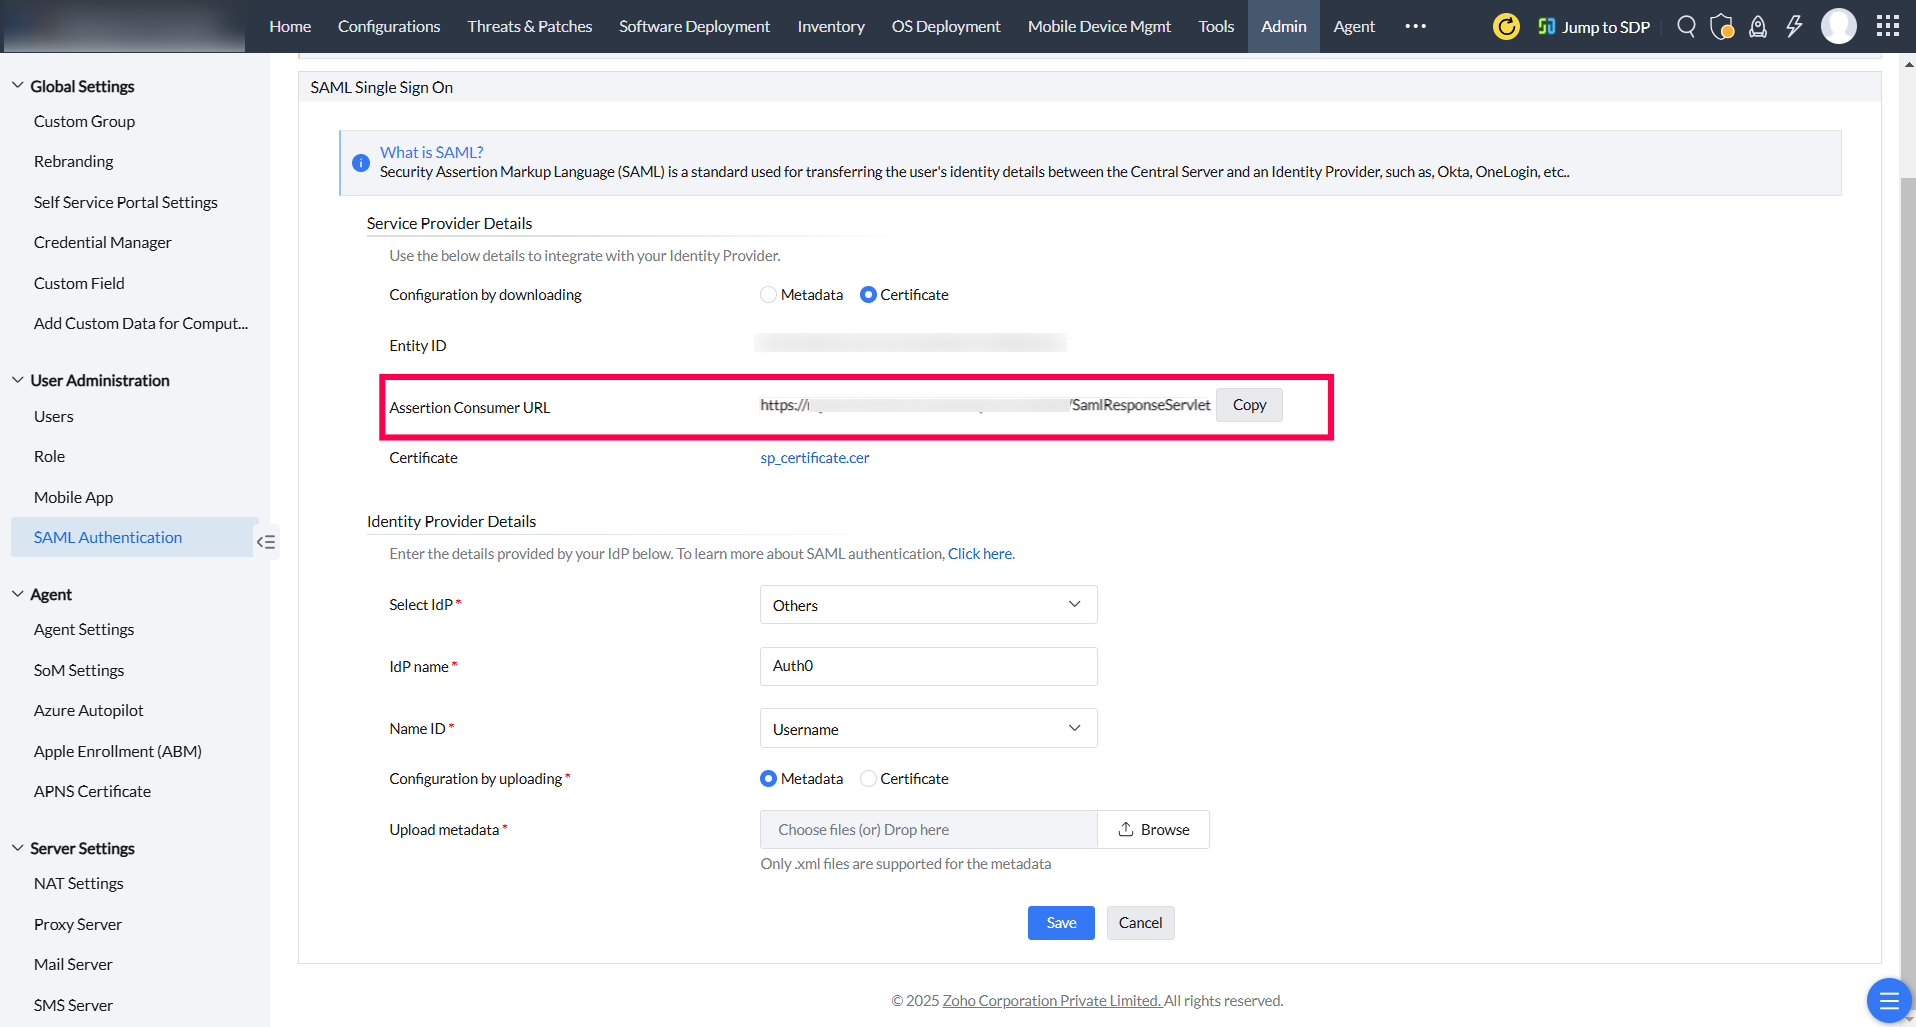The image size is (1916, 1027).
Task: Open Software Deployment tab
Action: coord(694,26)
